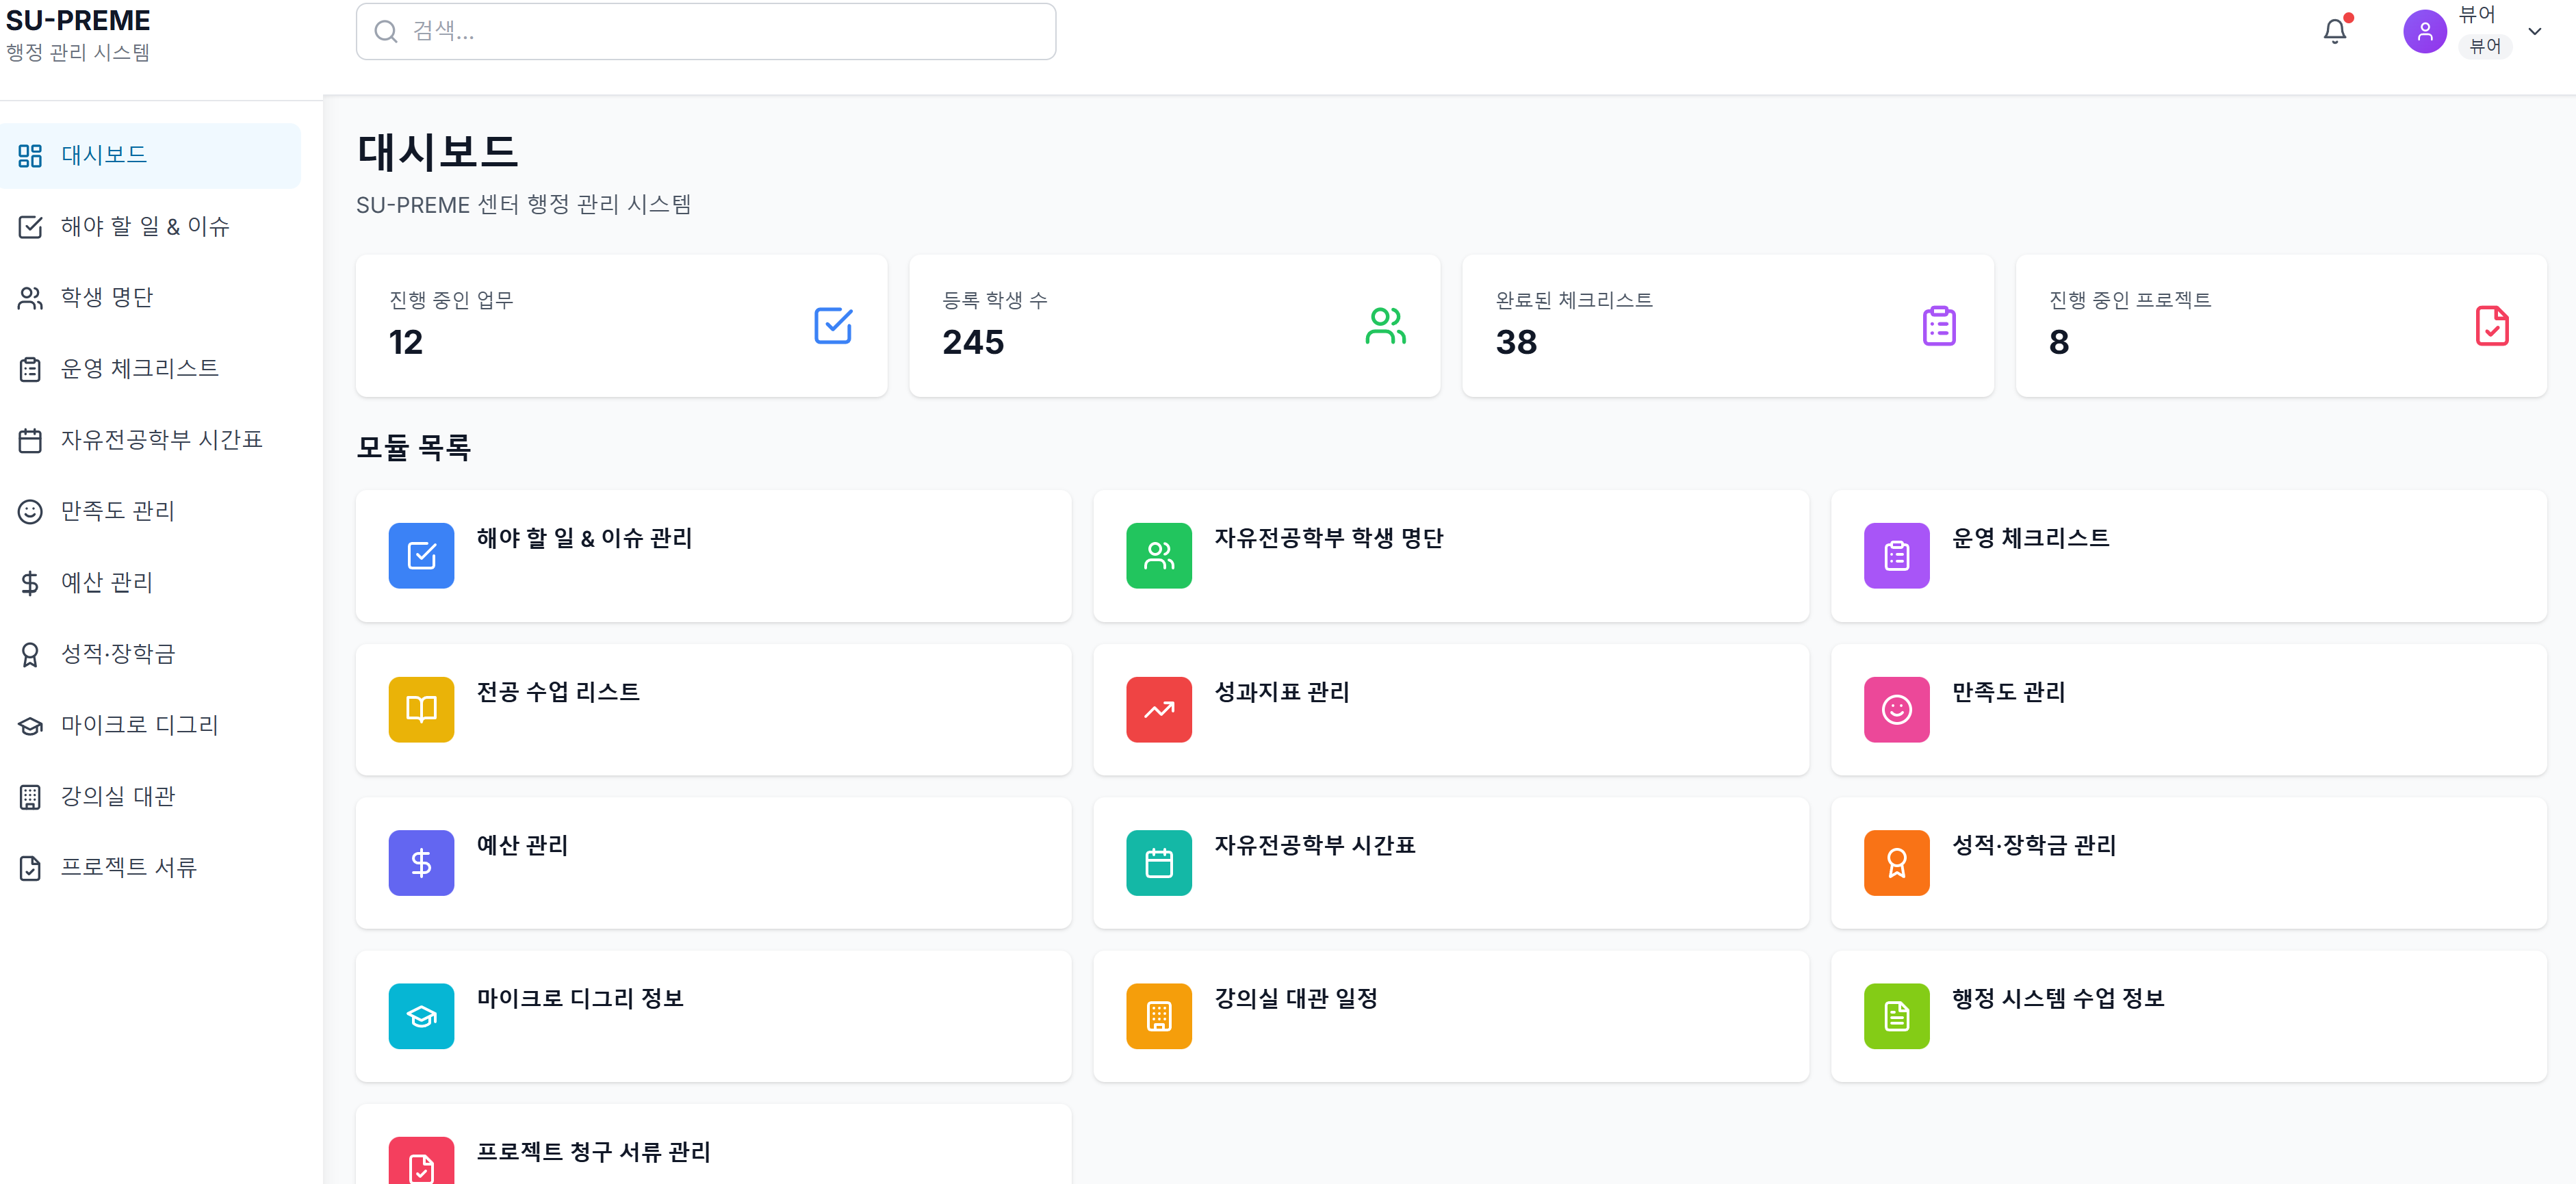
Task: Open 전공 수업 리스트 module
Action: coord(713,709)
